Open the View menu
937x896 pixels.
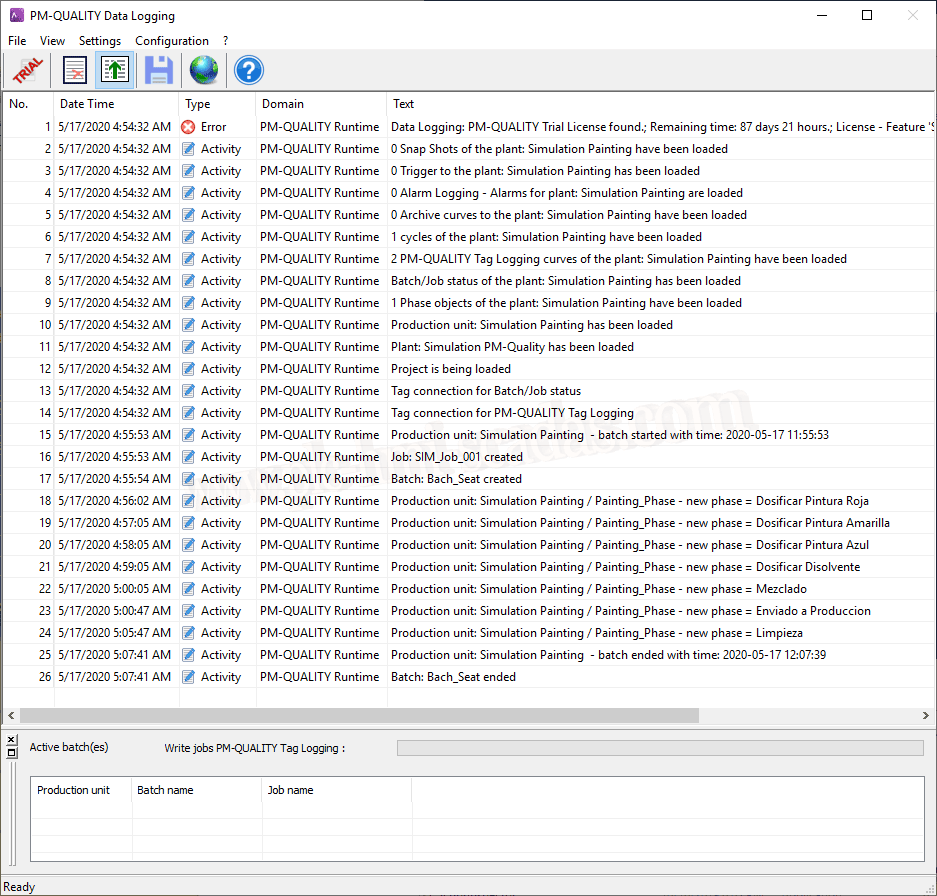[x=52, y=41]
